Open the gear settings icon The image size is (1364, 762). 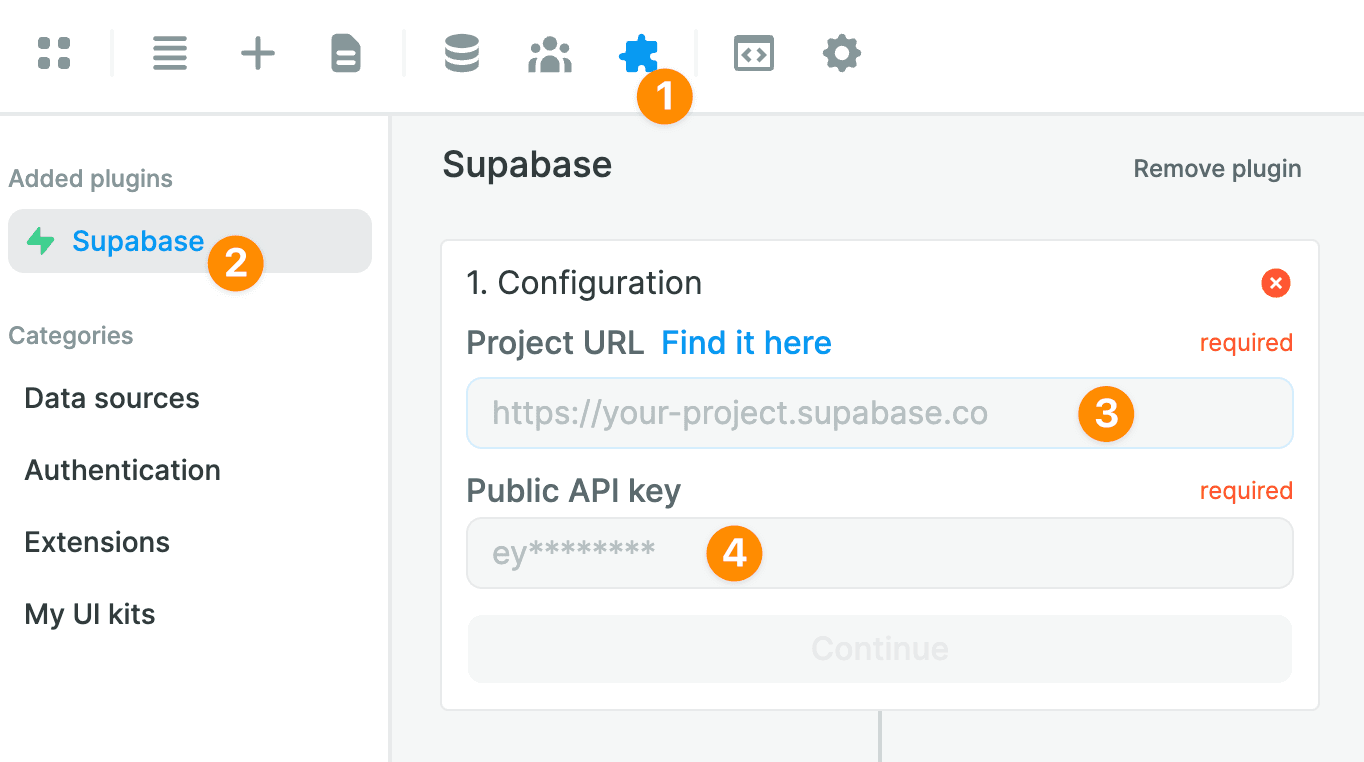[x=842, y=53]
